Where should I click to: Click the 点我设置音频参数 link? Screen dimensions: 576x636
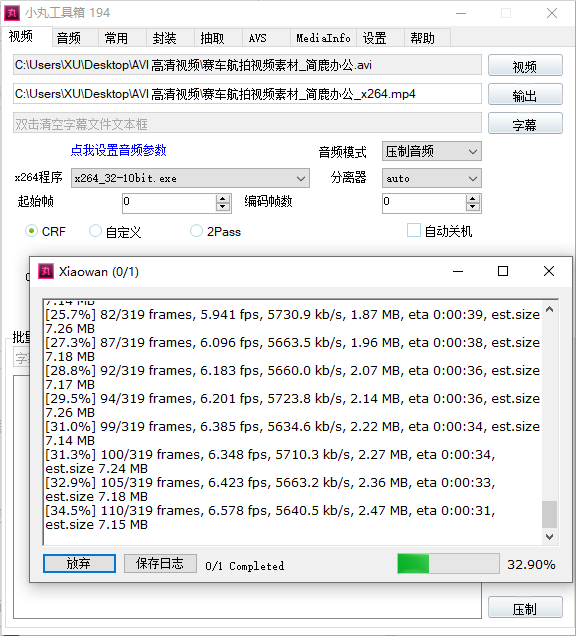pos(118,150)
